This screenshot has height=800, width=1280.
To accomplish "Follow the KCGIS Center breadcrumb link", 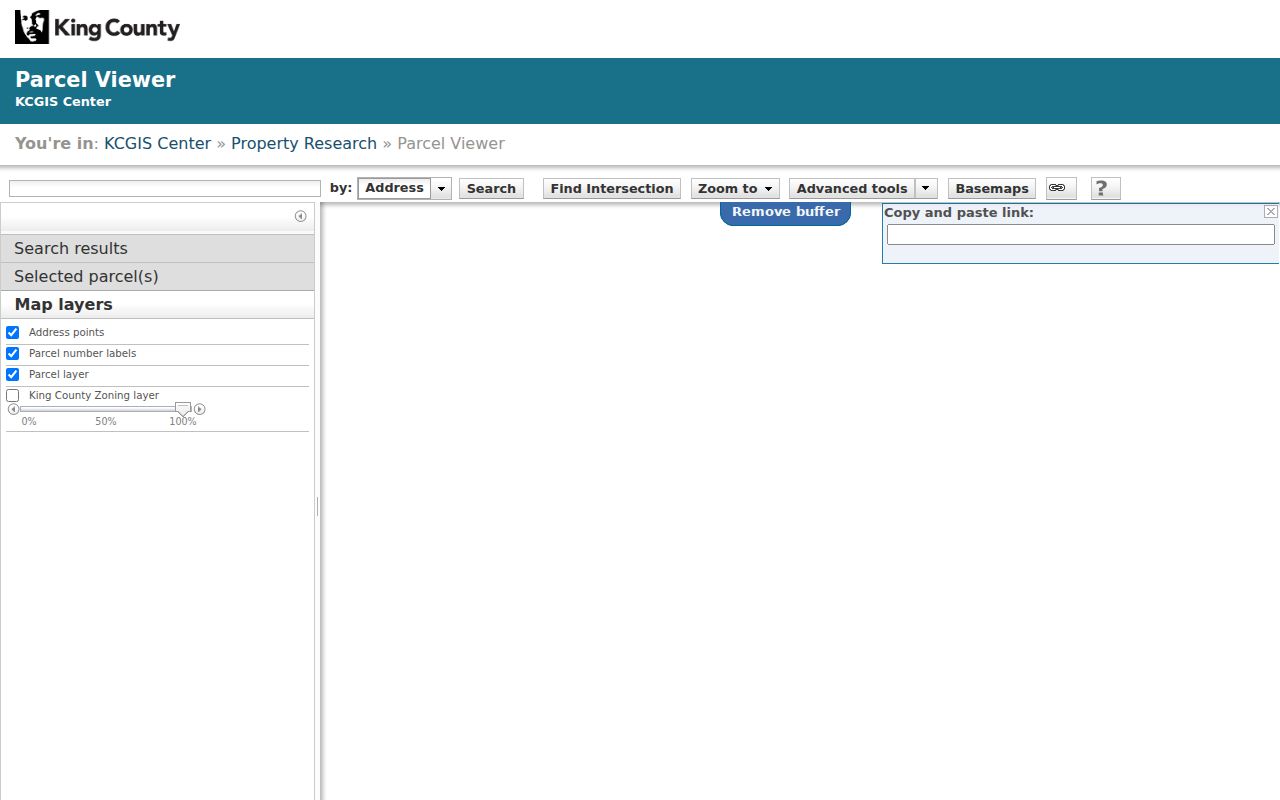I will point(158,143).
